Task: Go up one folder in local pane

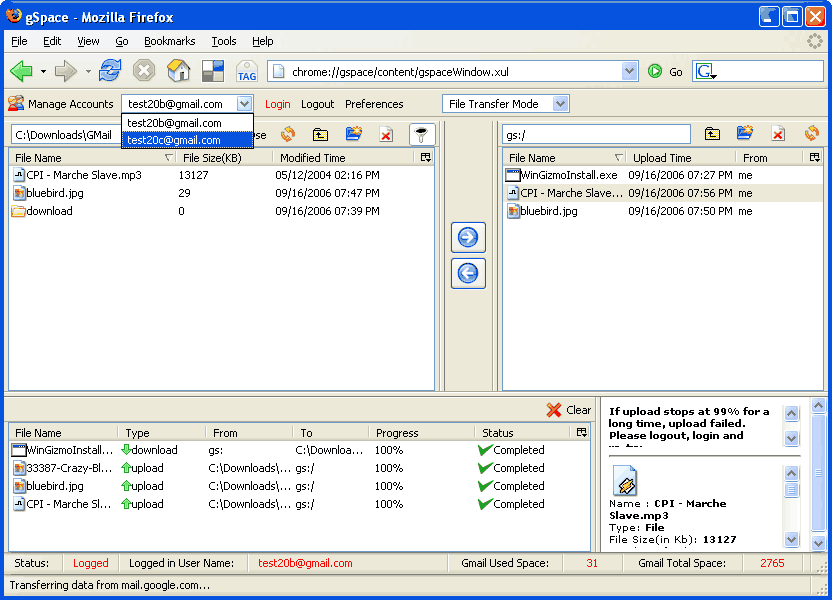Action: coord(320,134)
